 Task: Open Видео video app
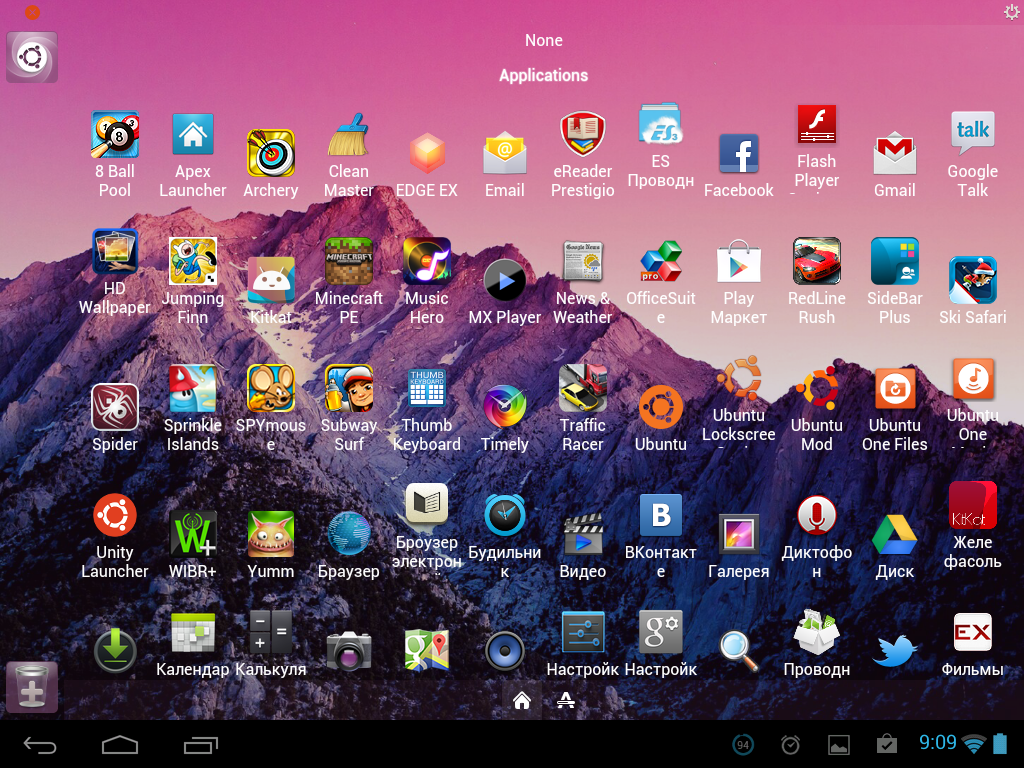[583, 534]
